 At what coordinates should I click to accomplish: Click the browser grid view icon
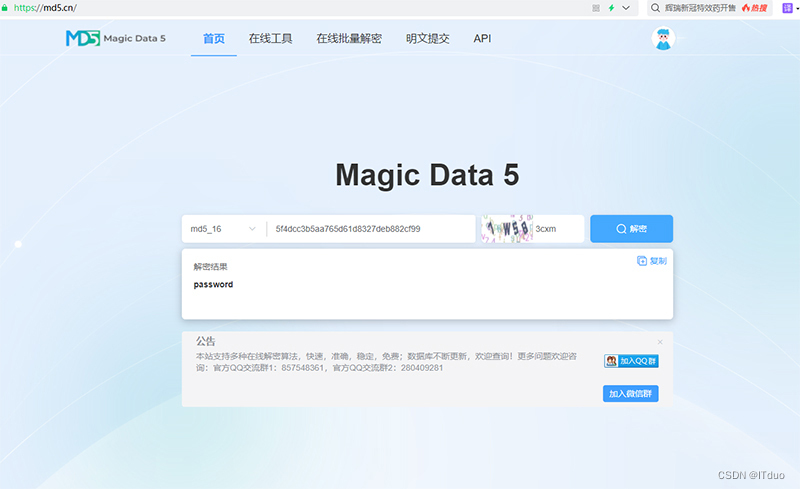pyautogui.click(x=596, y=8)
